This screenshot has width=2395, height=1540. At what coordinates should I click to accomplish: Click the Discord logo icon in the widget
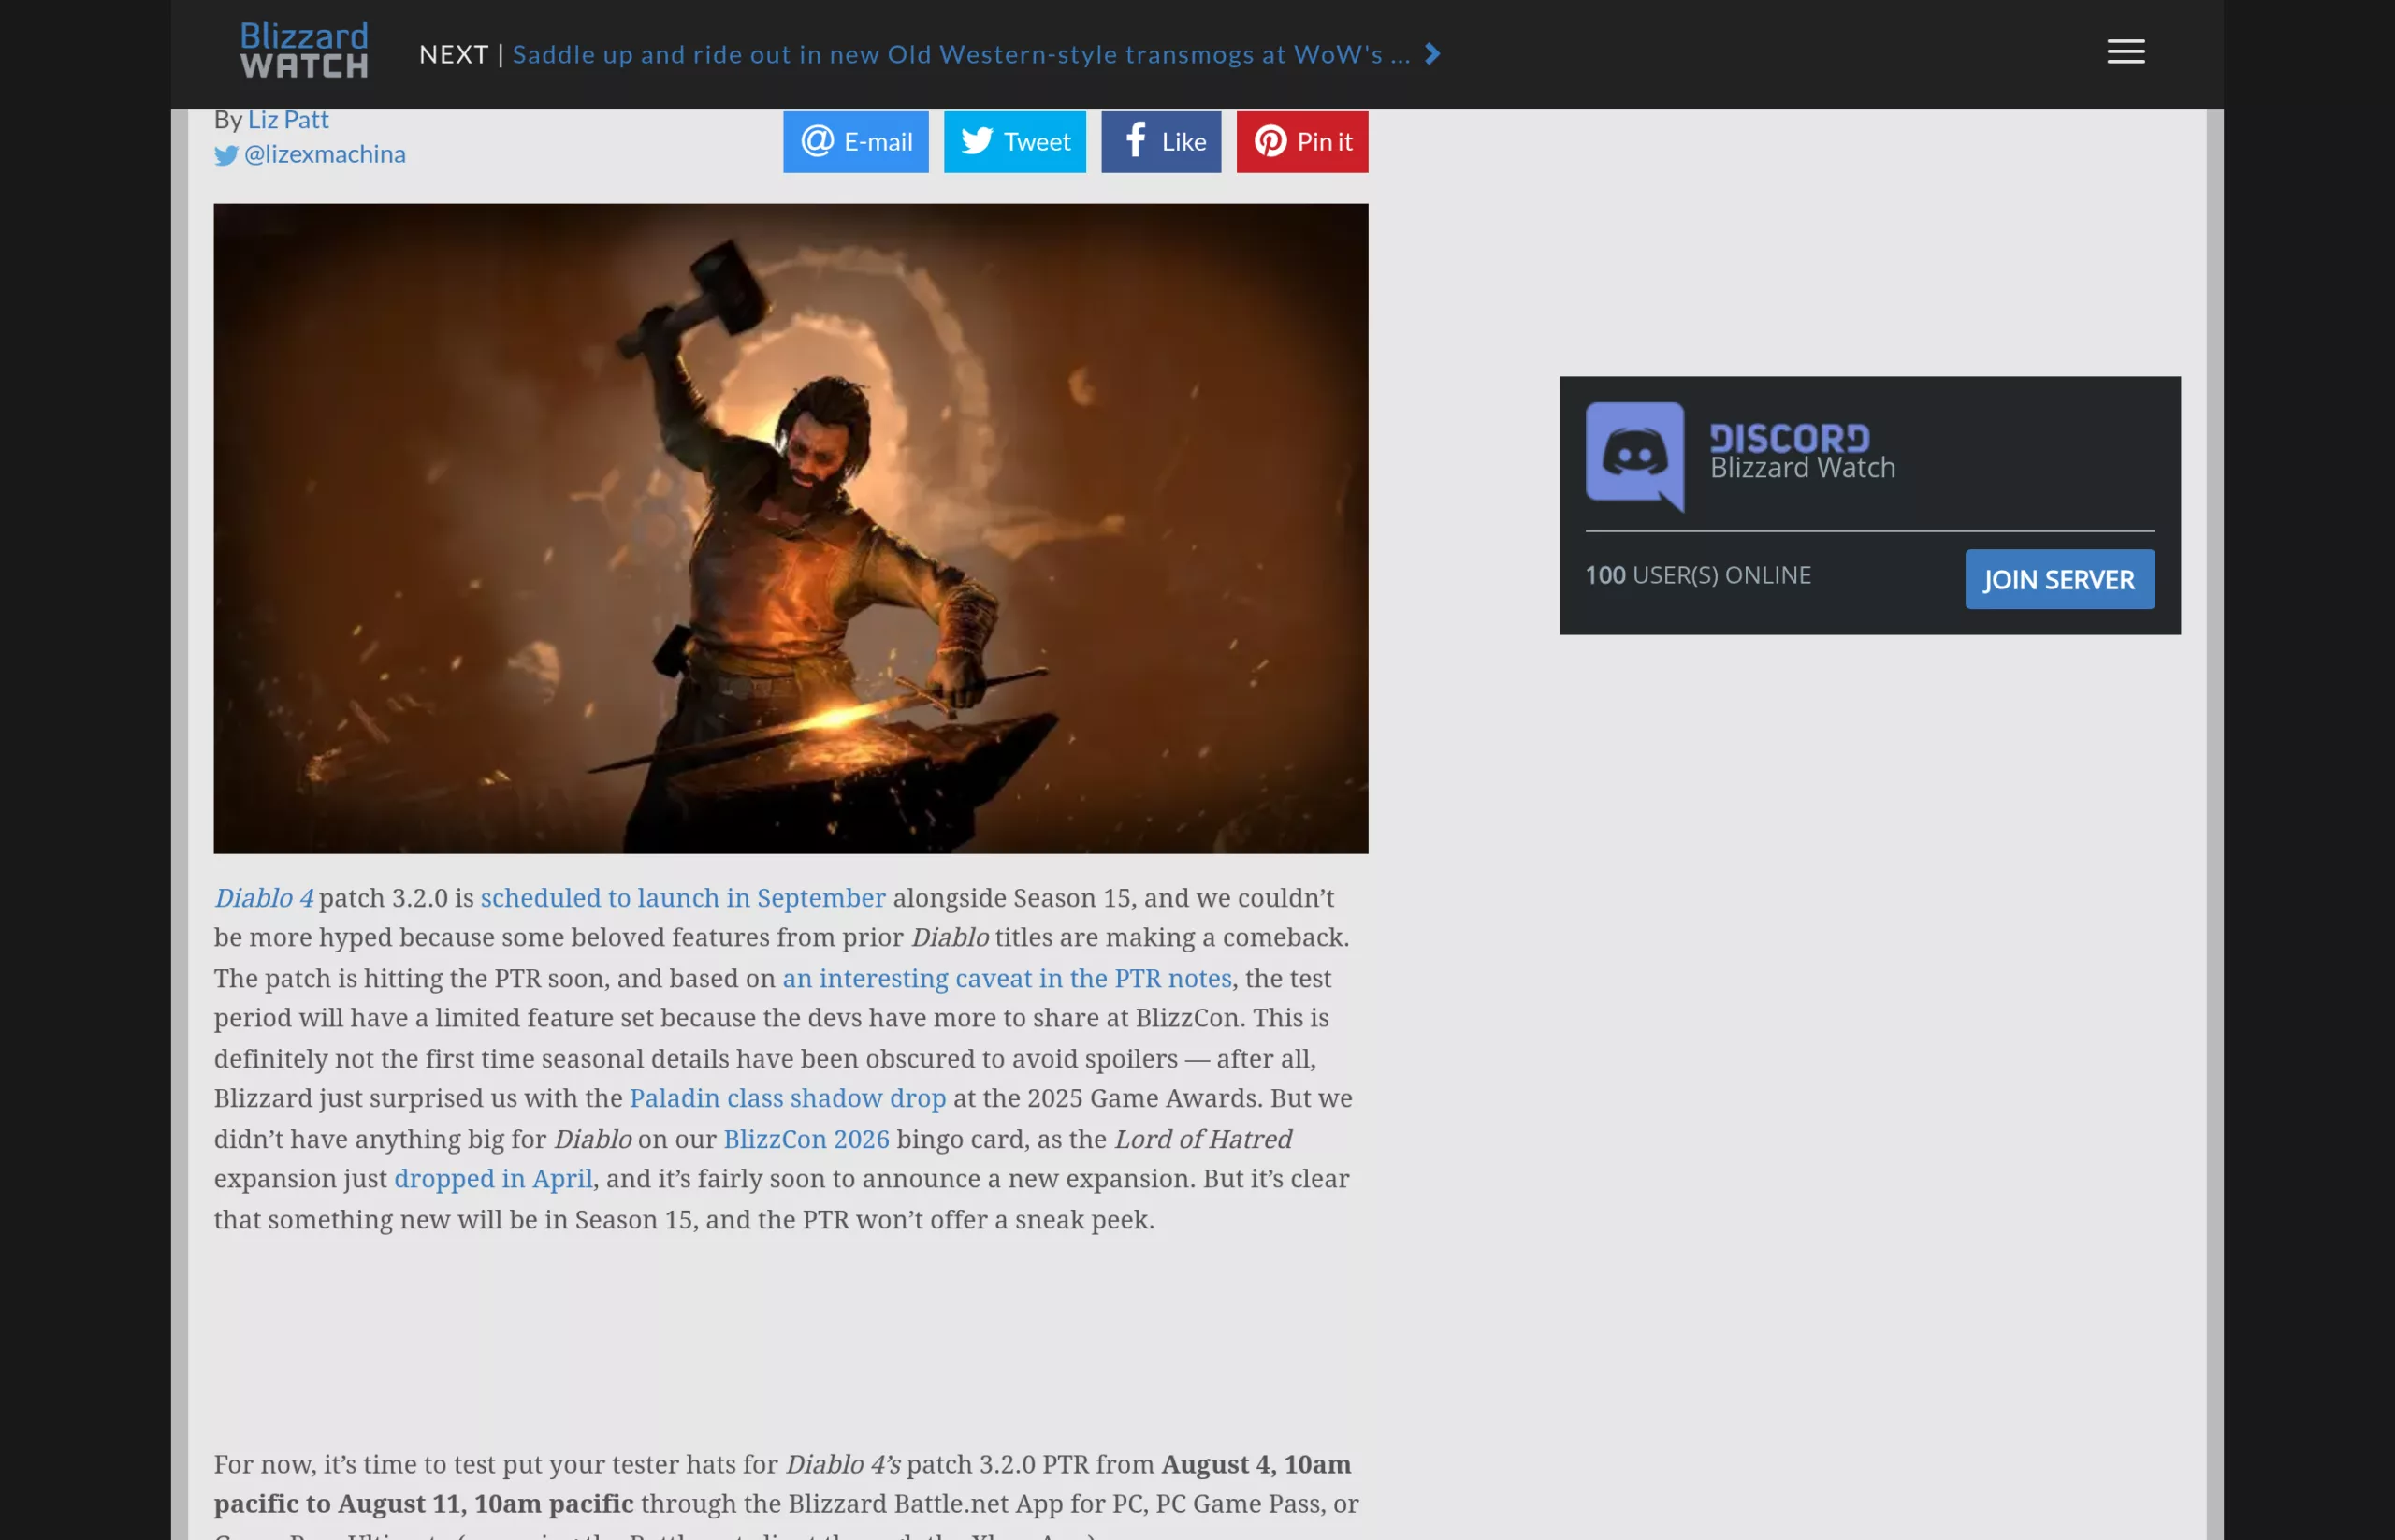(1634, 457)
